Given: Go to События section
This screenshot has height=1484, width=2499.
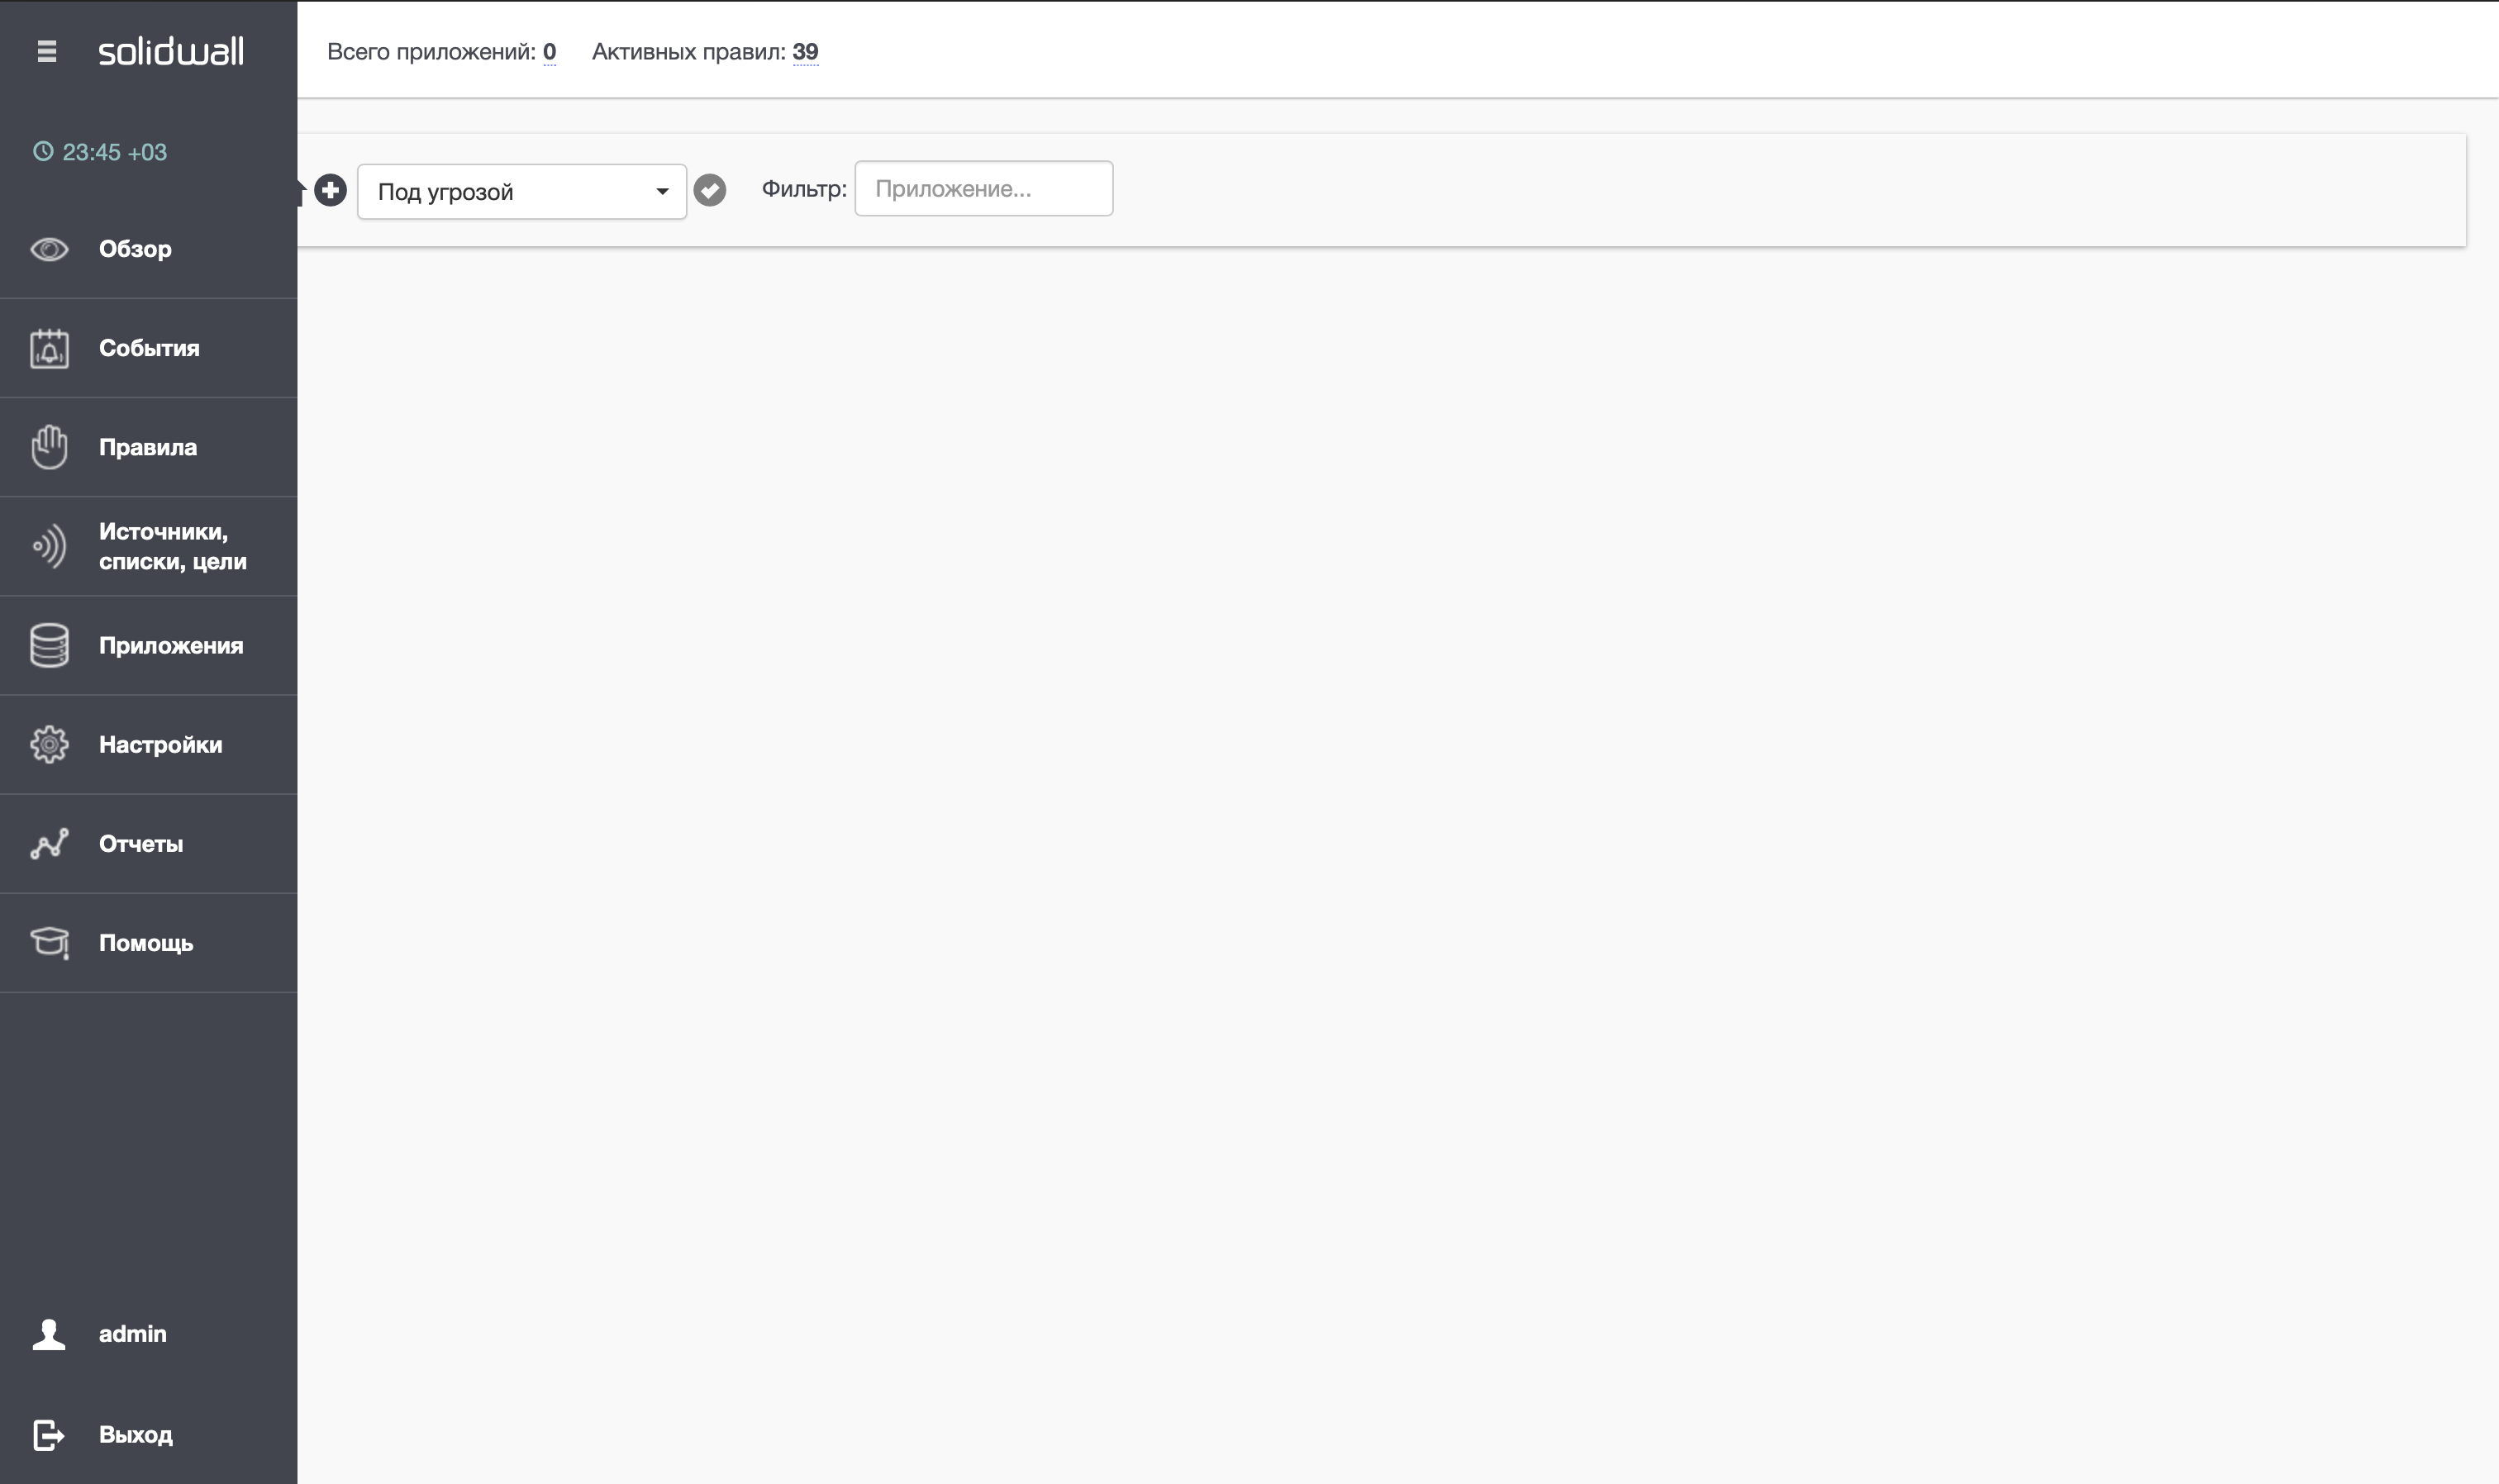Looking at the screenshot, I should click(148, 348).
